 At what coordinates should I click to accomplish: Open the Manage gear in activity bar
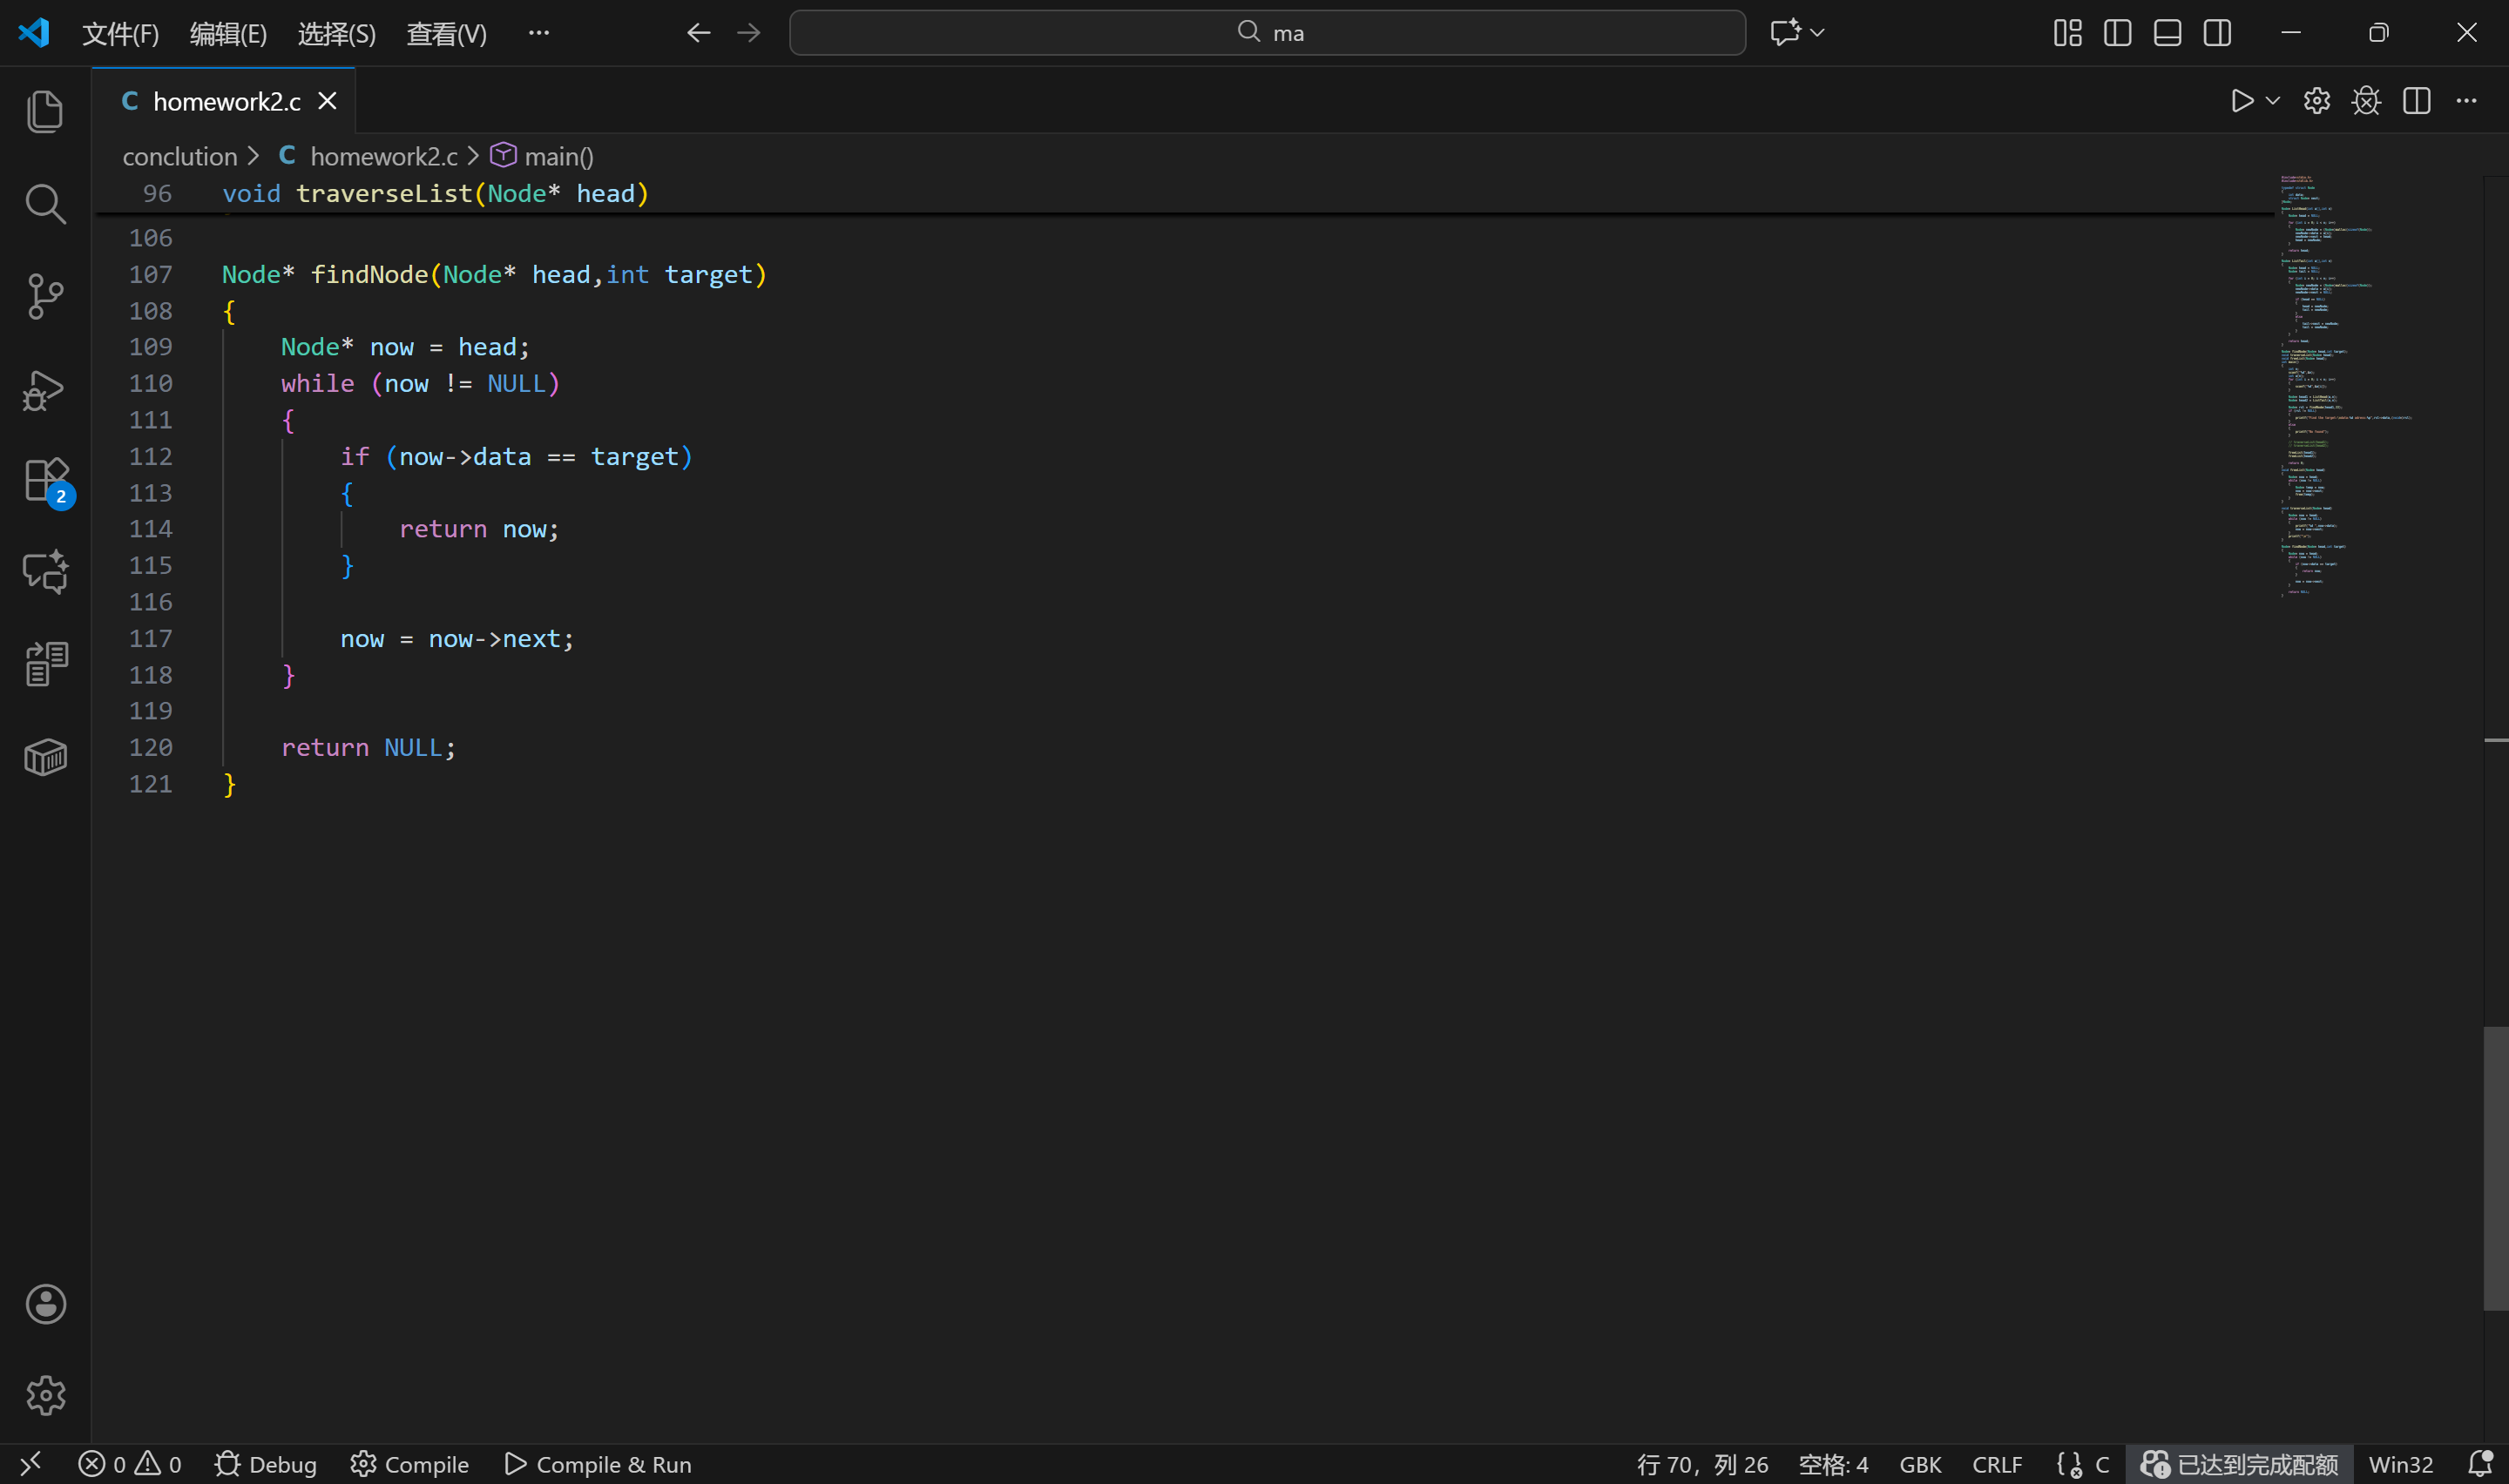coord(45,1395)
